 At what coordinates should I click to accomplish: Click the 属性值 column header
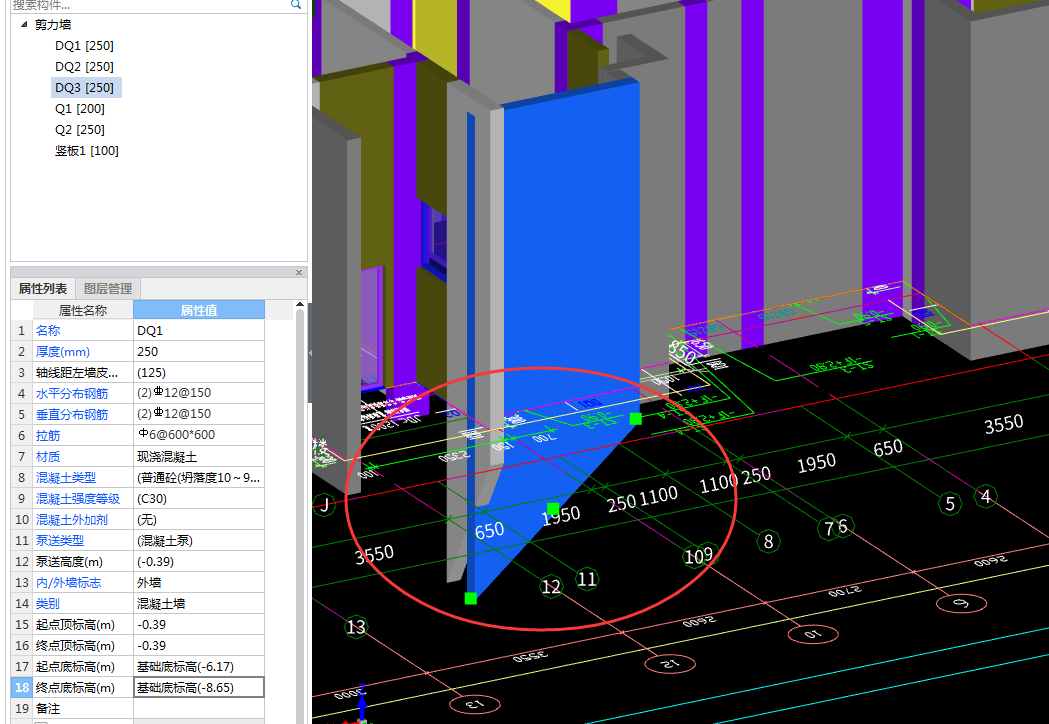tap(199, 310)
